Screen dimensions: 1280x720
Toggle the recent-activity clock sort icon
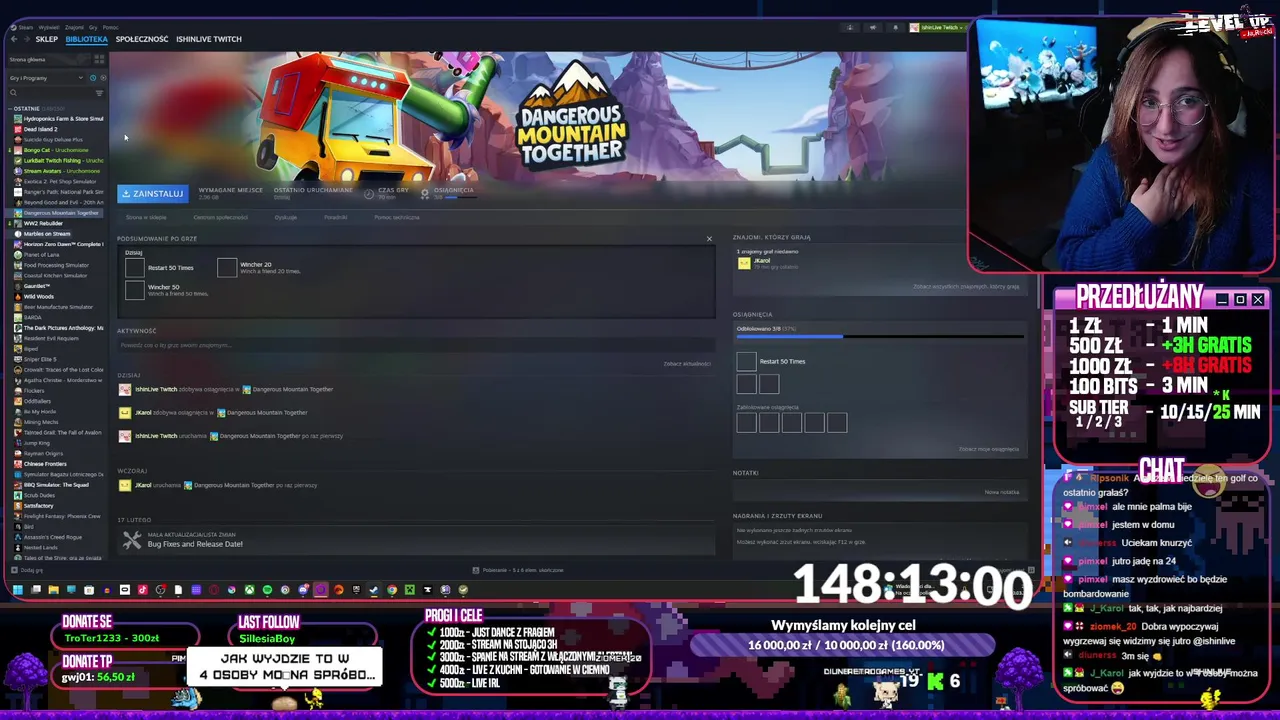coord(93,78)
